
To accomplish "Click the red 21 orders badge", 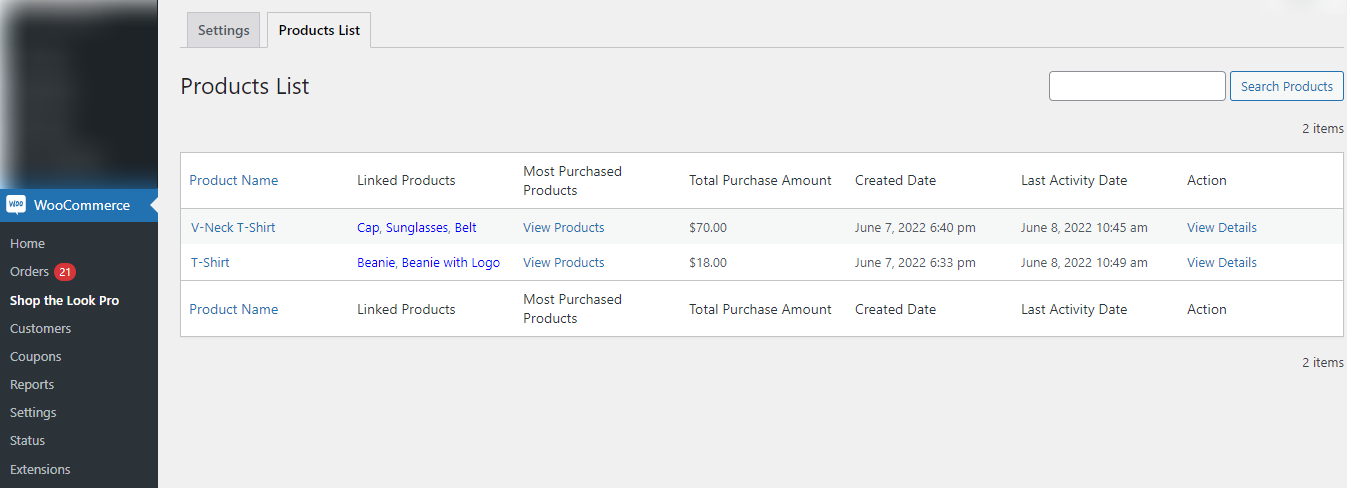I will [x=65, y=271].
